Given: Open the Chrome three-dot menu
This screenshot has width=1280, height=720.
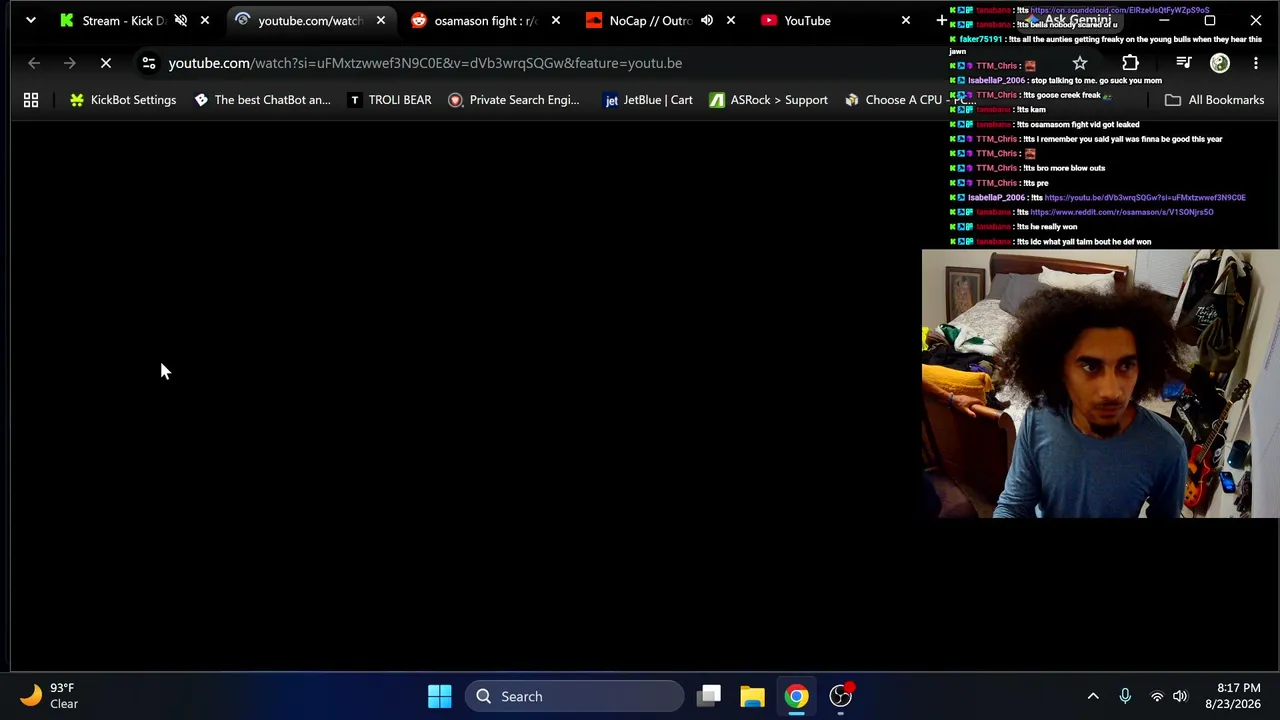Looking at the screenshot, I should [x=1256, y=63].
